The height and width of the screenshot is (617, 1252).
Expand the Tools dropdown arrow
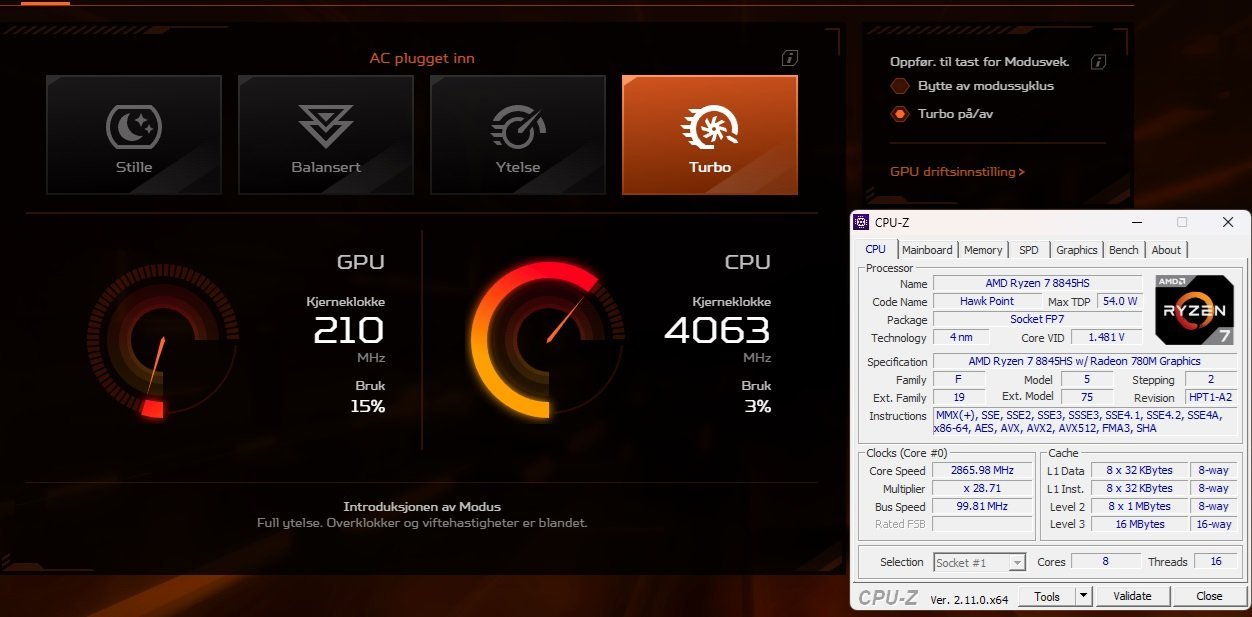coord(1083,597)
